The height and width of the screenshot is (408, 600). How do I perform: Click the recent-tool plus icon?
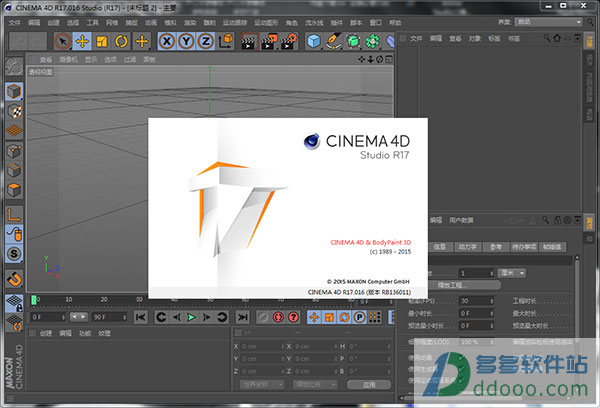142,41
